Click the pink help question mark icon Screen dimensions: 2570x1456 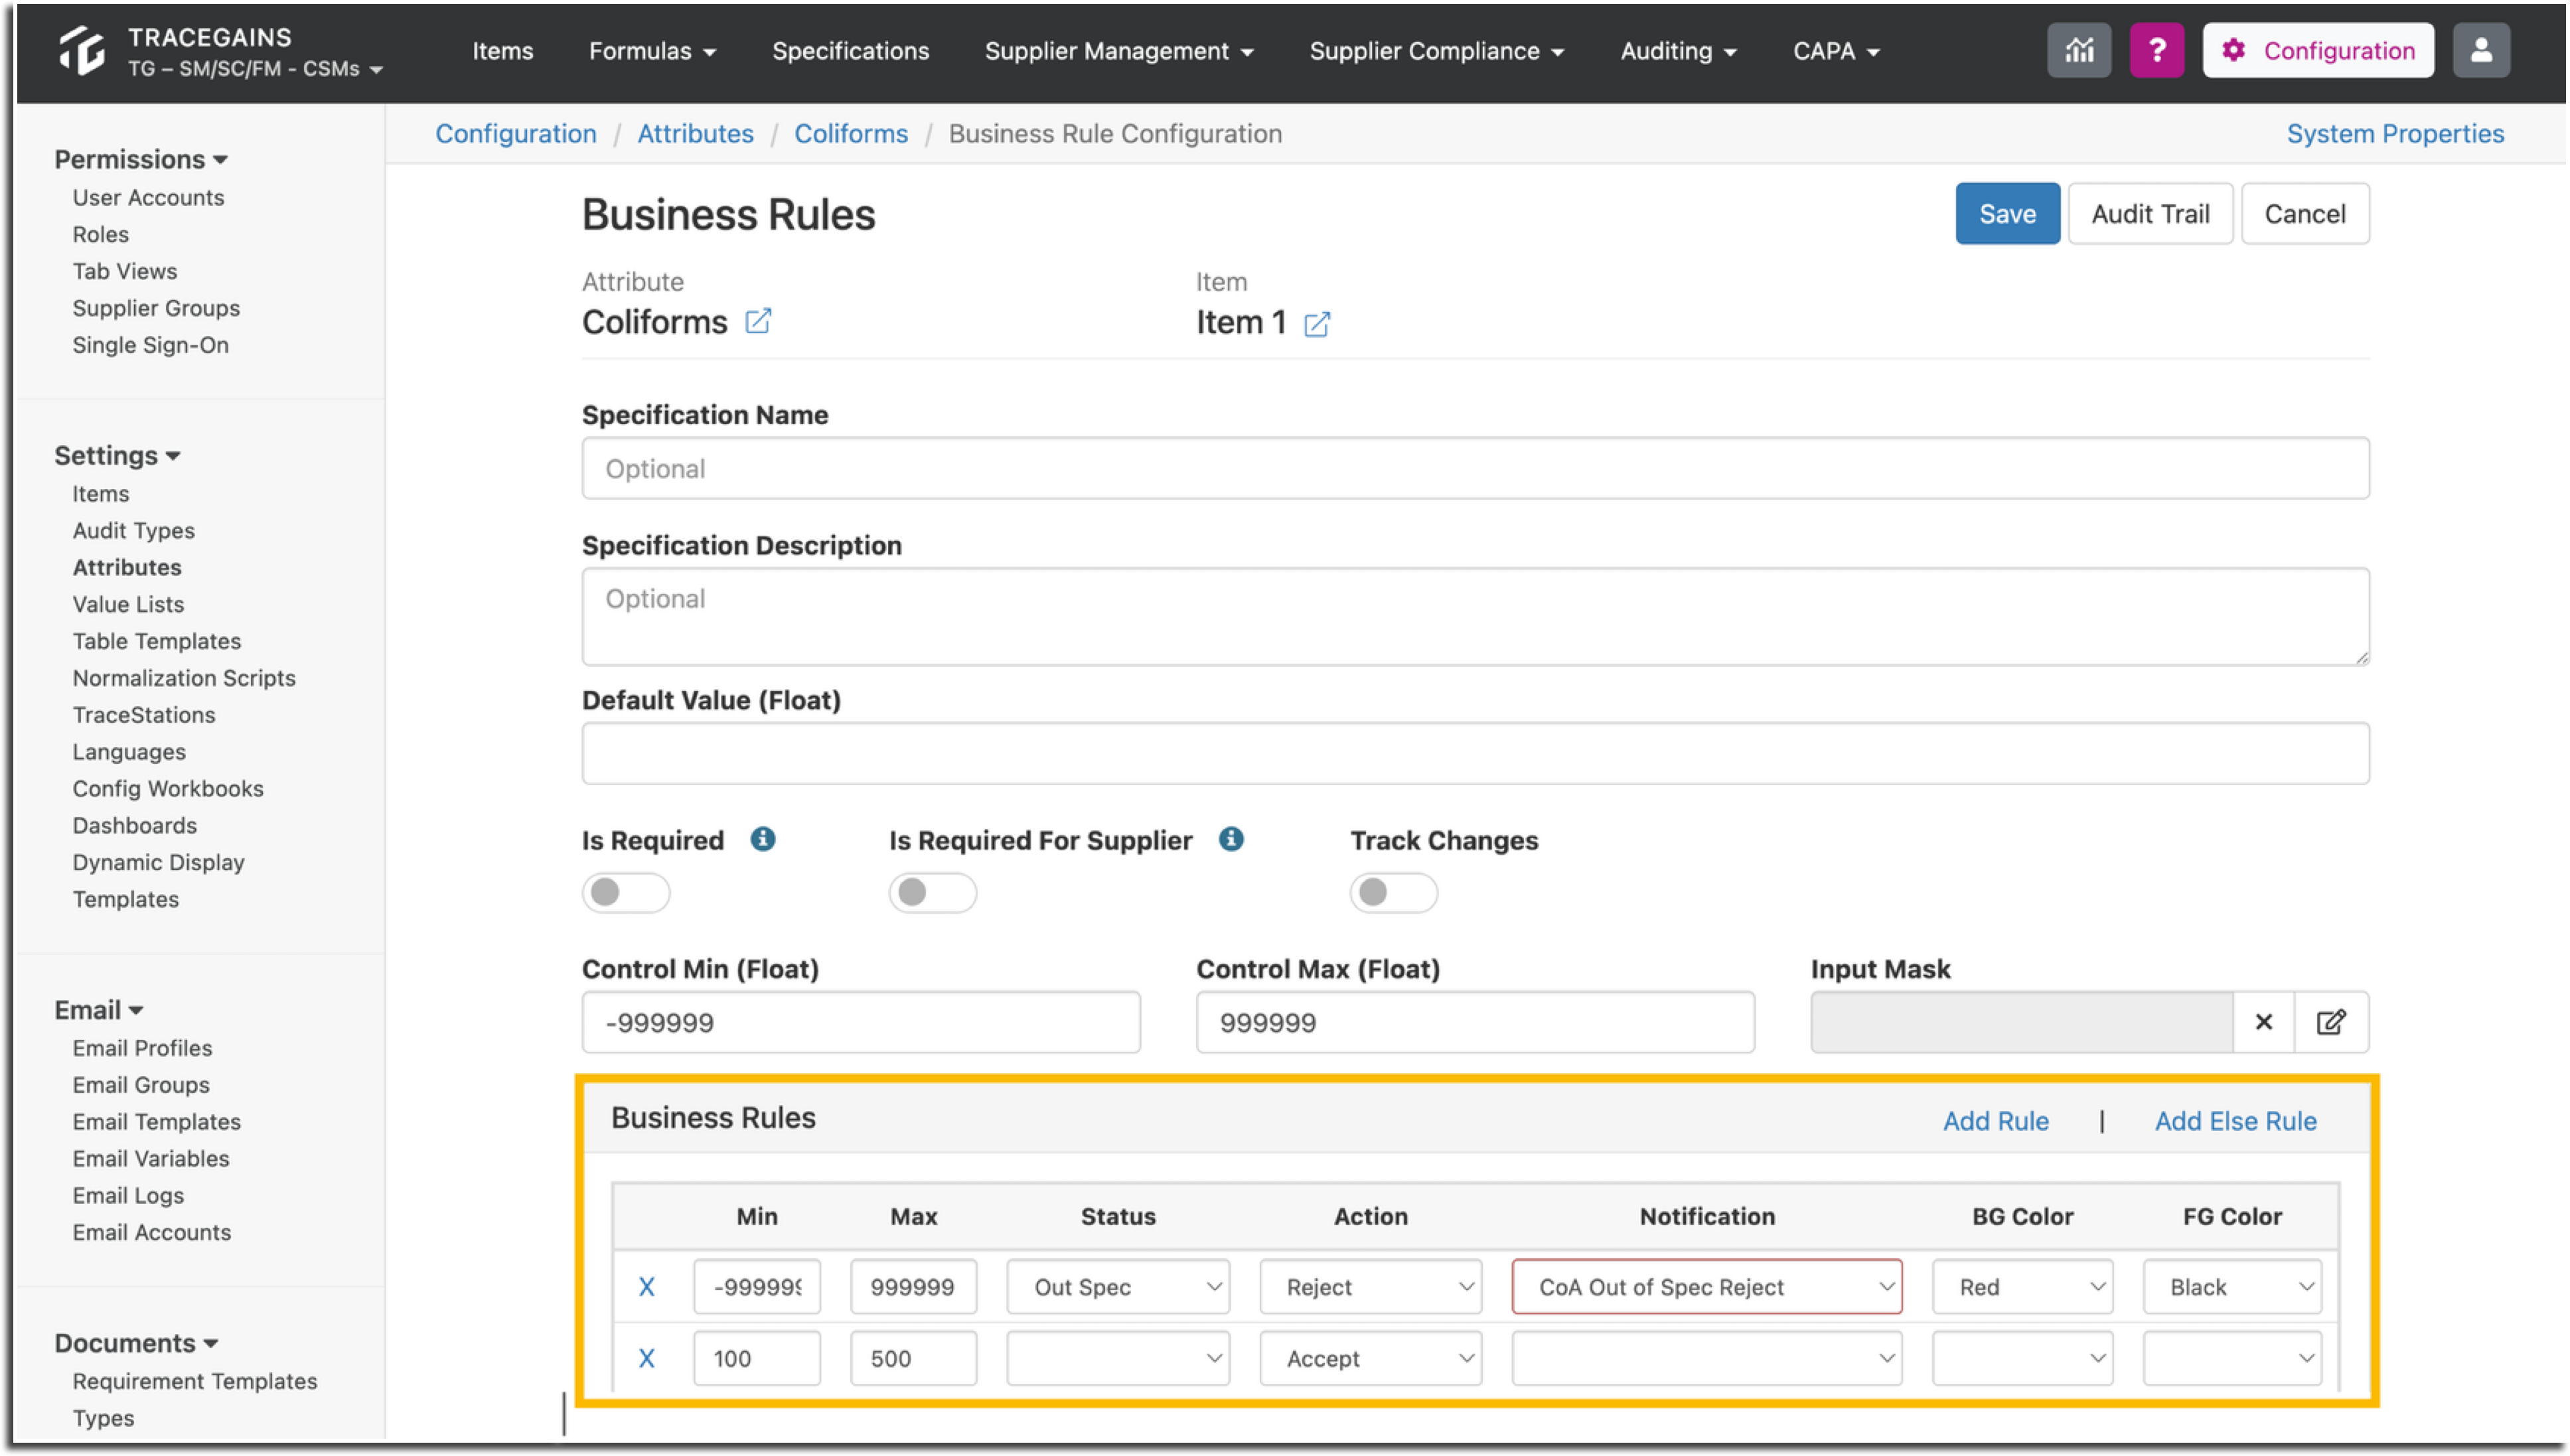pyautogui.click(x=2156, y=51)
